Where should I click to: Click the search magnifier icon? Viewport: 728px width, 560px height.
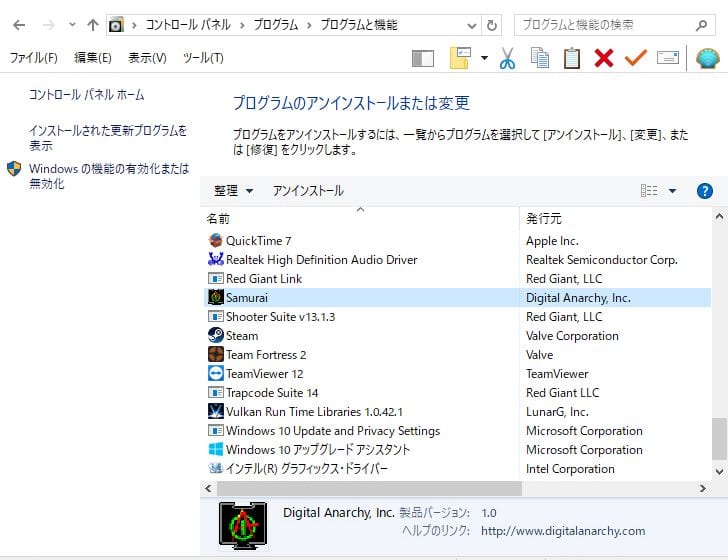pos(702,25)
